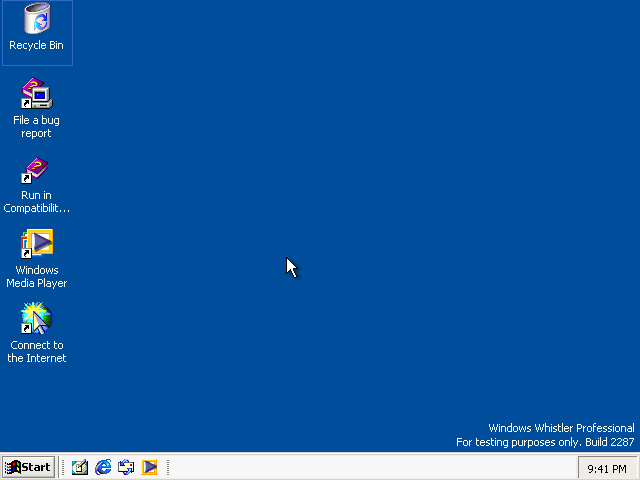Launch Outlook Express from Quick Launch

pyautogui.click(x=126, y=467)
